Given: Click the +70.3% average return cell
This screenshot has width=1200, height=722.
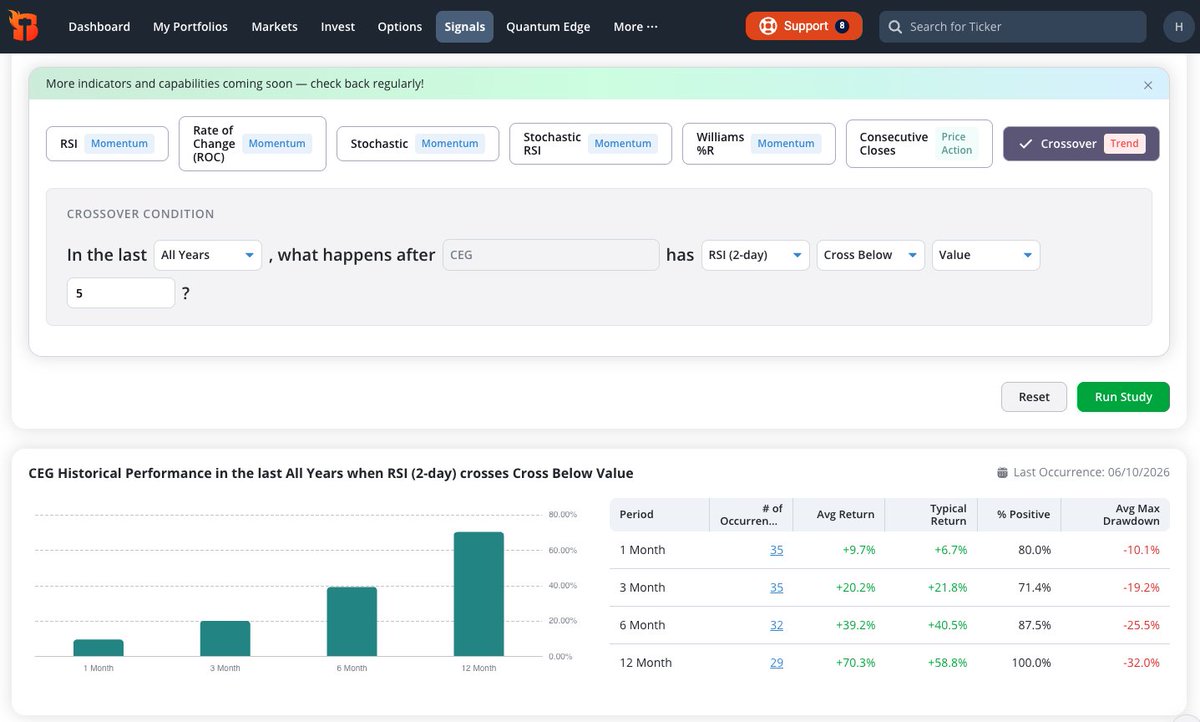Looking at the screenshot, I should pos(856,663).
